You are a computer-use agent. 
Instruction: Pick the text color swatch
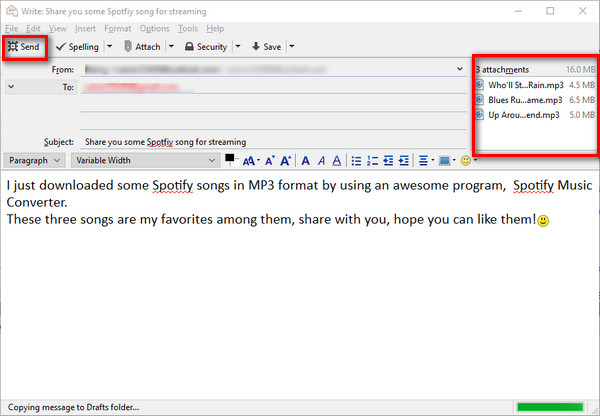(x=230, y=159)
